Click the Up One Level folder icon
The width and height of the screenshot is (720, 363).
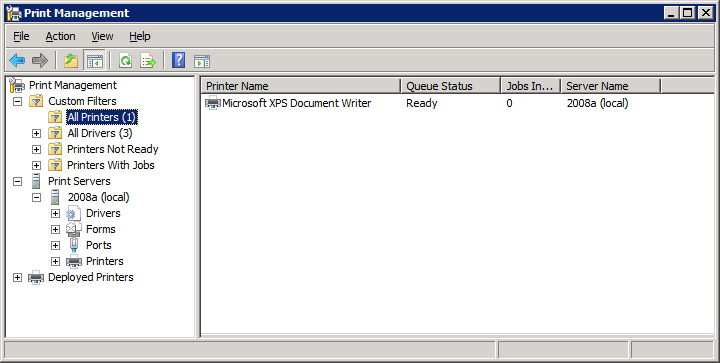[71, 61]
